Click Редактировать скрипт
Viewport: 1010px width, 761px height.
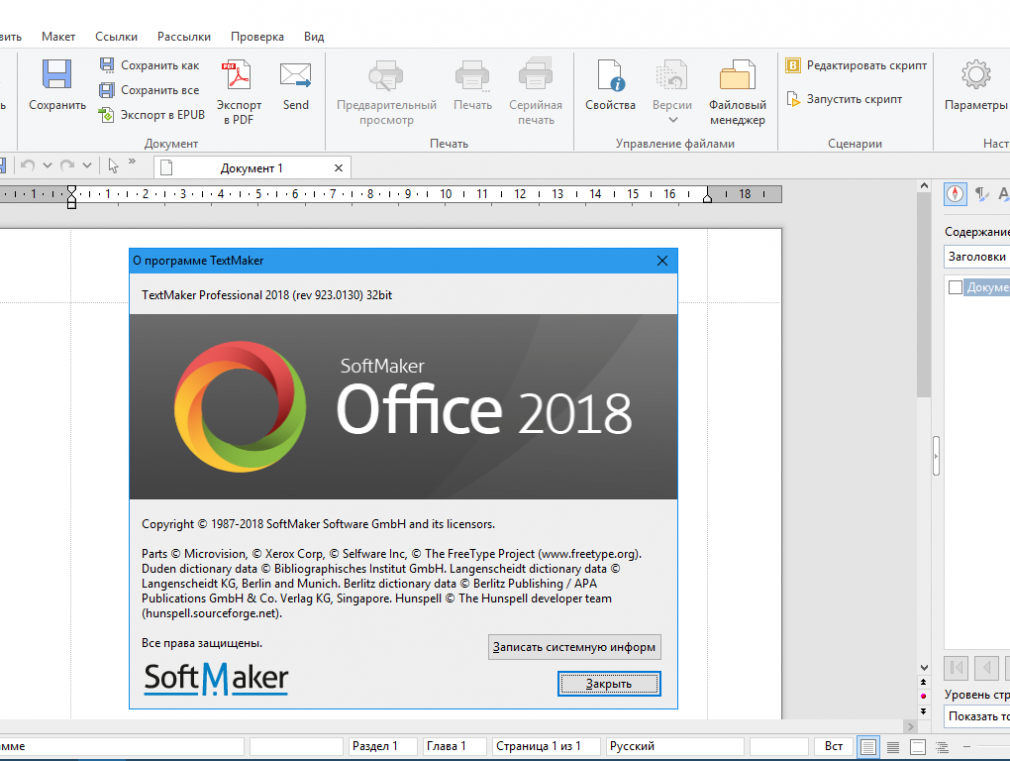pos(856,65)
